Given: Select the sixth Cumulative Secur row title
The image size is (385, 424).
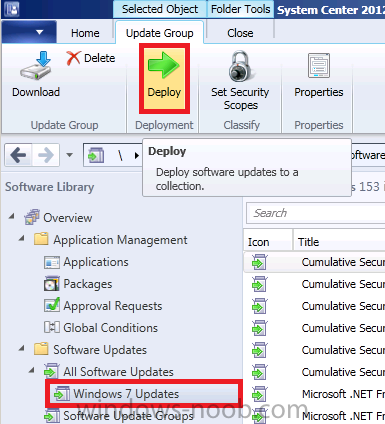Looking at the screenshot, I should click(343, 372).
